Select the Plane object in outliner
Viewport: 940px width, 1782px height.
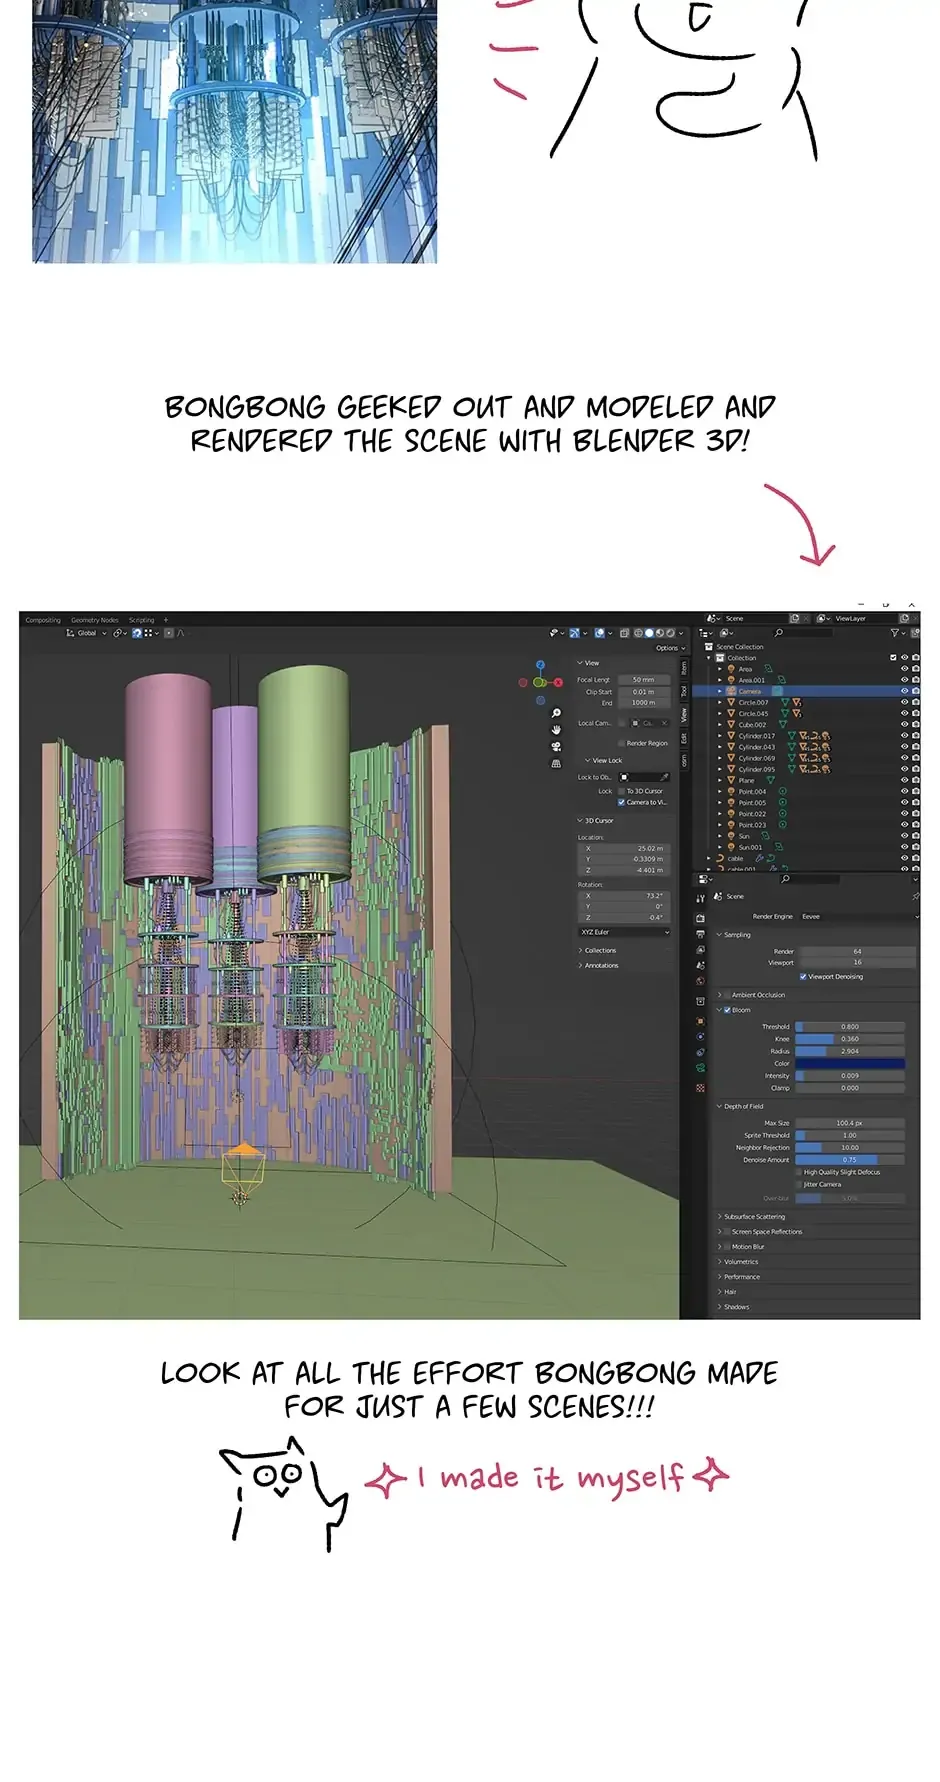(x=746, y=780)
